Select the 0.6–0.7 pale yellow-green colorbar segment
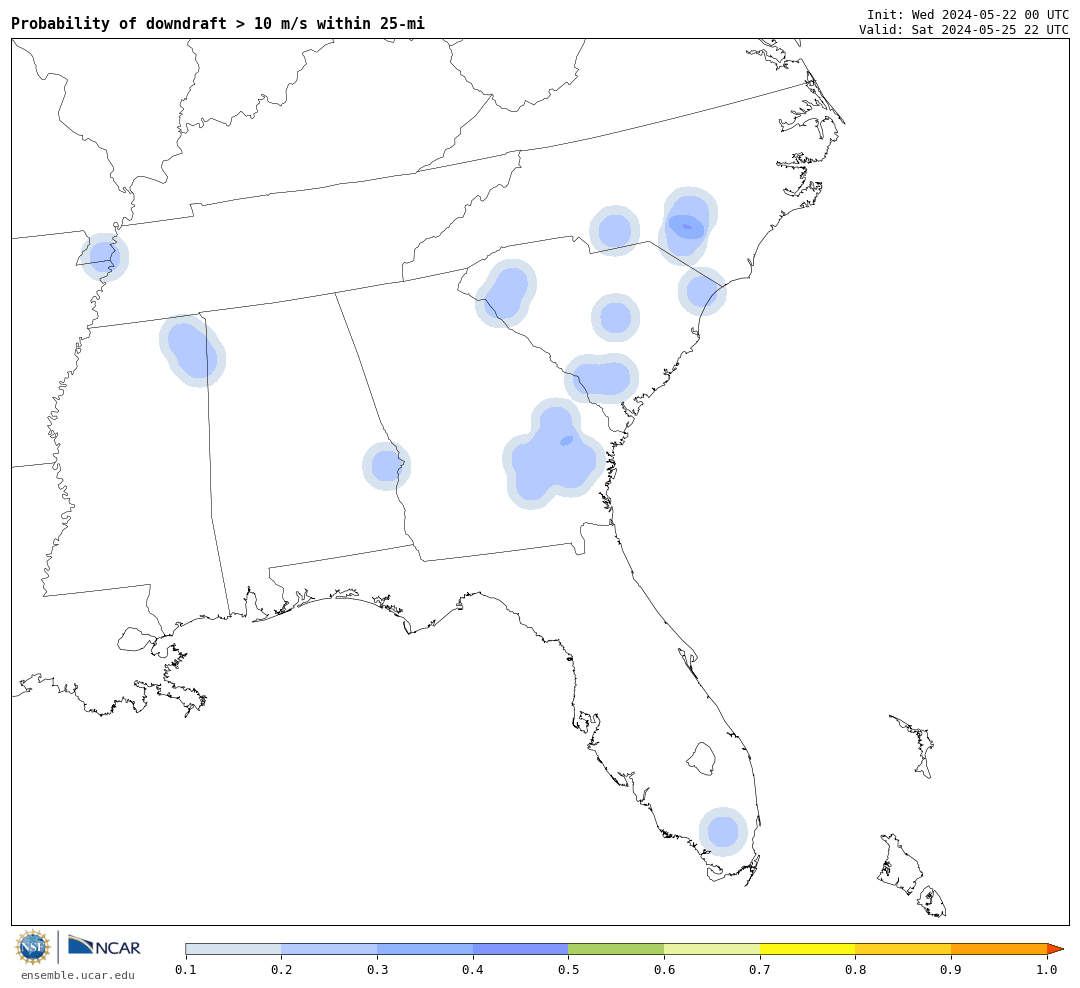The height and width of the screenshot is (988, 1080). tap(712, 949)
